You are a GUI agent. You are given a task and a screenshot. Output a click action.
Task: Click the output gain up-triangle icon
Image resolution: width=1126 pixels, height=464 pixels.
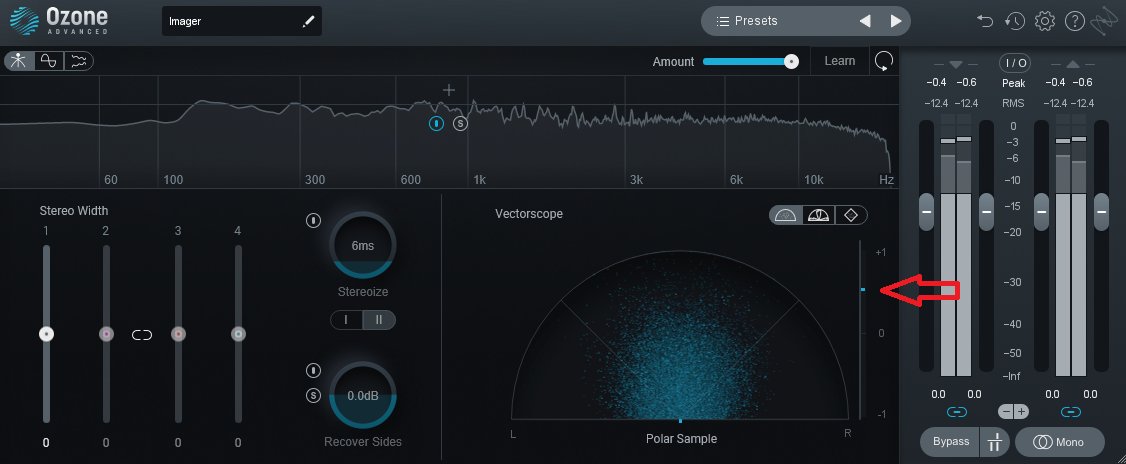1072,65
